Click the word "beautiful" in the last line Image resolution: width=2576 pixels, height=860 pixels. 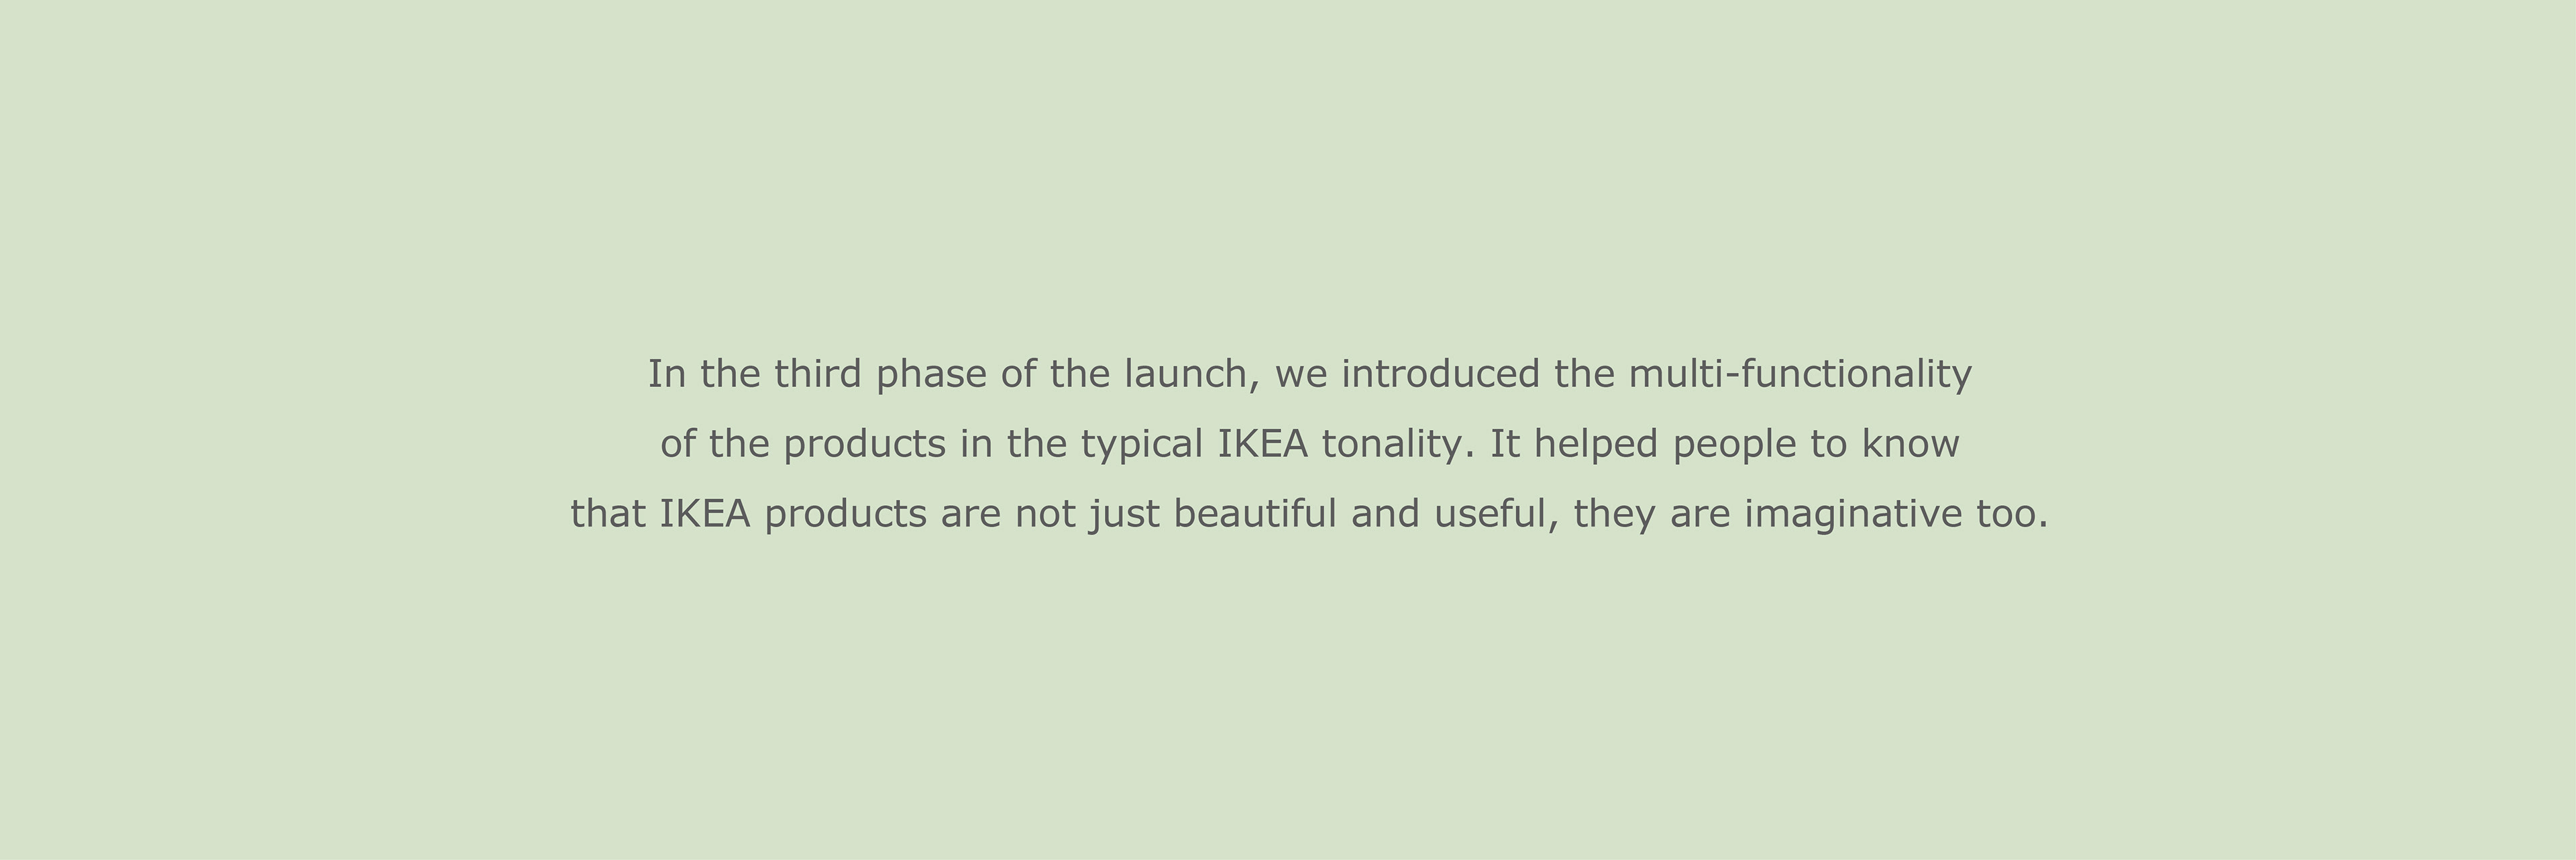coord(1255,514)
